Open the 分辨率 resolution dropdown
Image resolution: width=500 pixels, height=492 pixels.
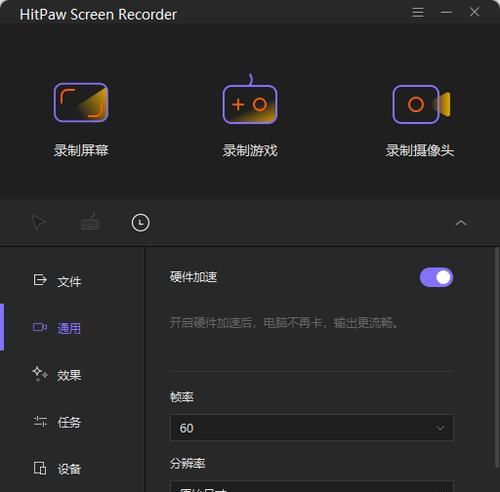click(312, 486)
